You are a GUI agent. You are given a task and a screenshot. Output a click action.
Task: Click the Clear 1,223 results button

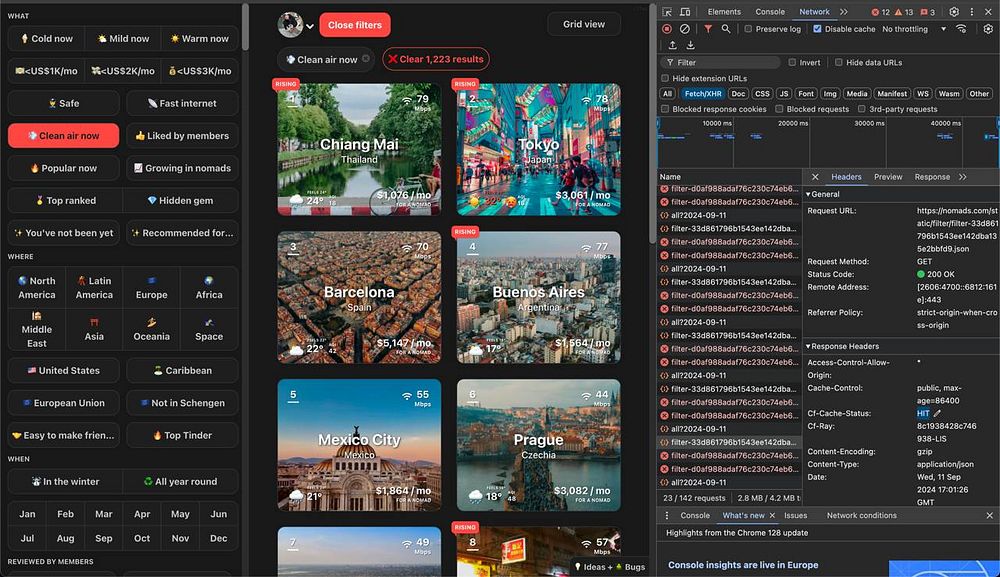point(436,60)
